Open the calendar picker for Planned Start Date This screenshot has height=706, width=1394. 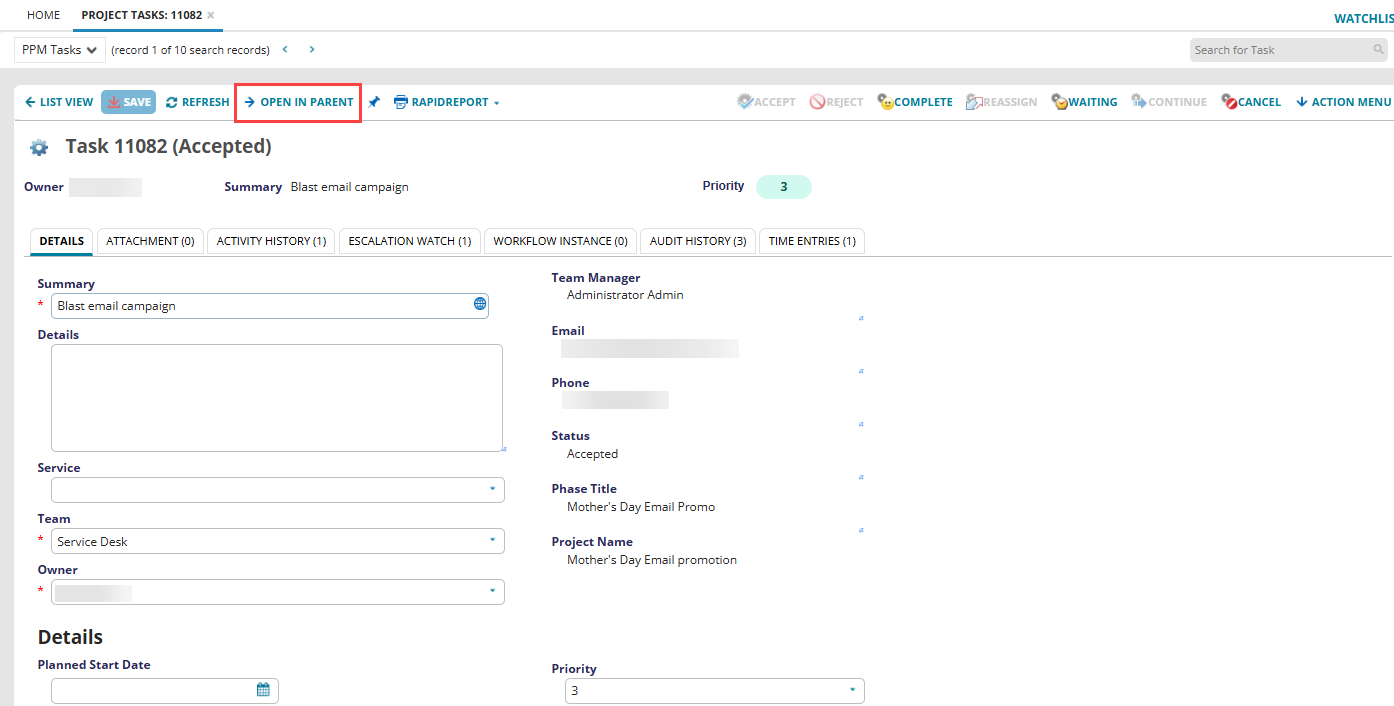(x=263, y=690)
